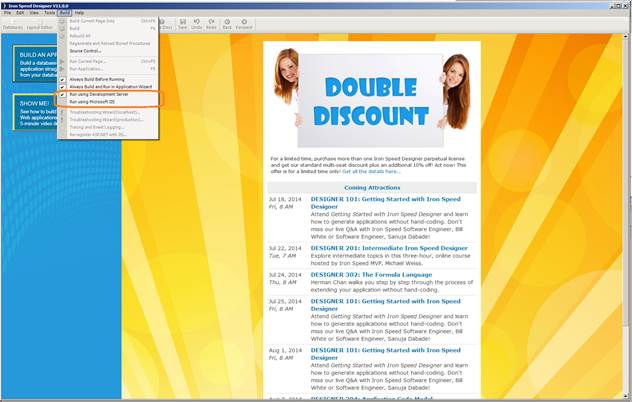Select Run using Development Server option
632x402 pixels.
[x=108, y=94]
